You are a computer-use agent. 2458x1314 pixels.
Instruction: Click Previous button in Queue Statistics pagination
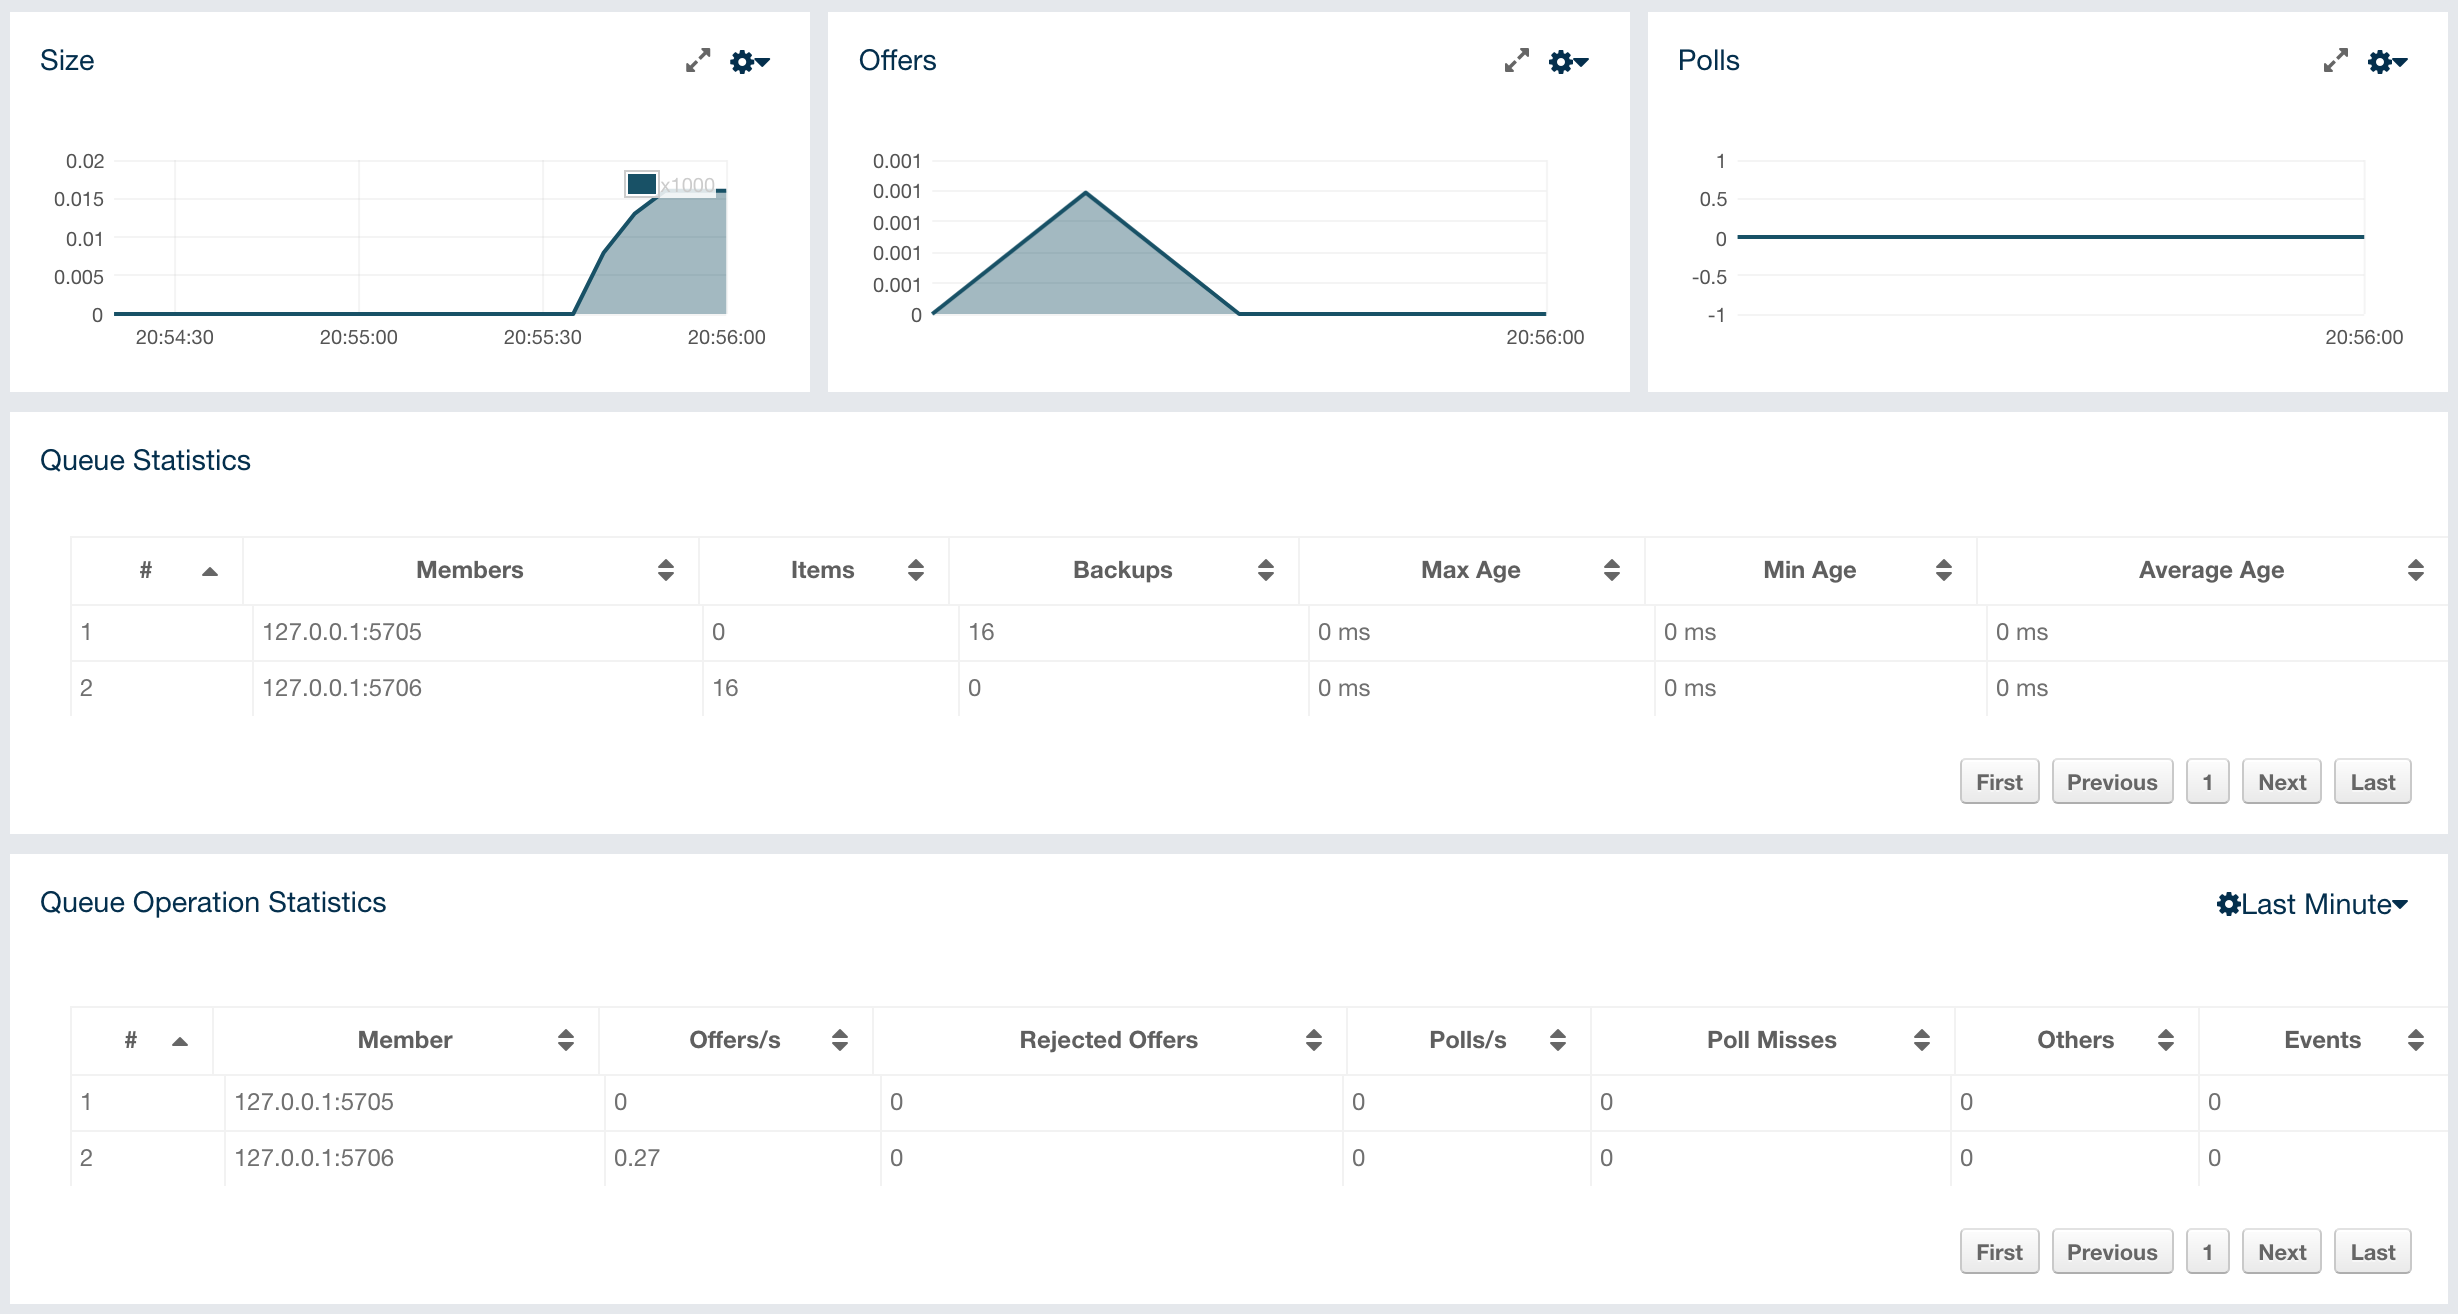(2112, 782)
